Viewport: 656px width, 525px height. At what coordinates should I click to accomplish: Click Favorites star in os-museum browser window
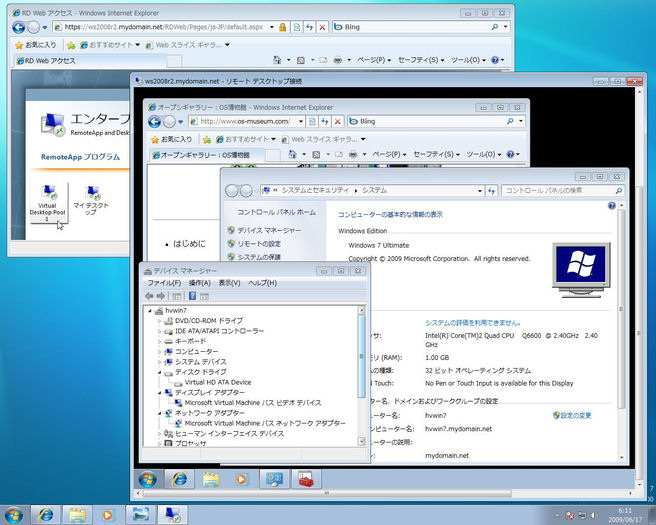pos(155,139)
